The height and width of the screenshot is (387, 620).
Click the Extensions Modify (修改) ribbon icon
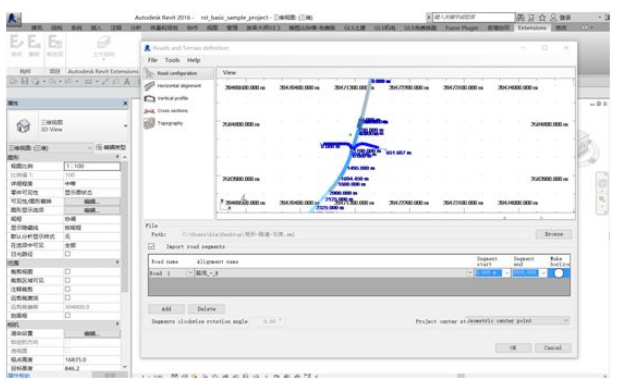tap(16, 42)
